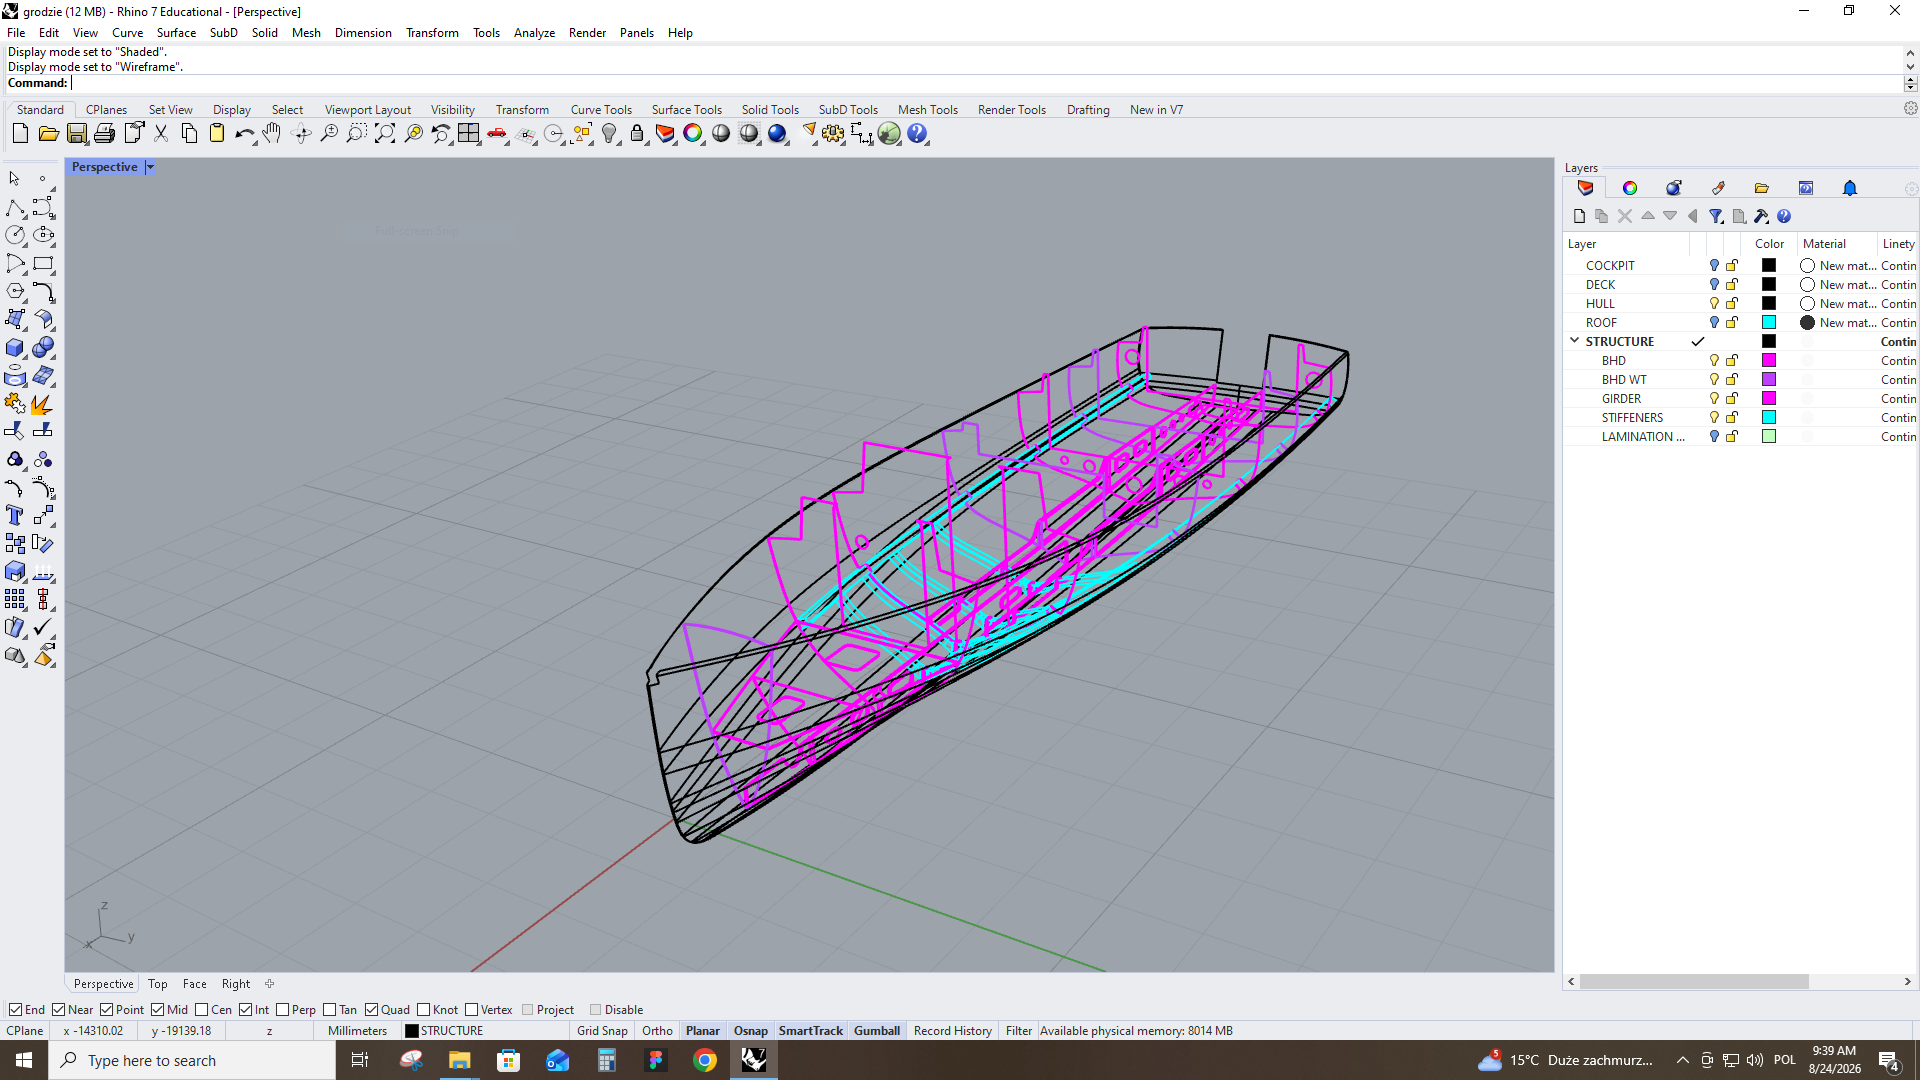This screenshot has height=1080, width=1920.
Task: Open the Perspective viewport title dropdown
Action: point(150,167)
